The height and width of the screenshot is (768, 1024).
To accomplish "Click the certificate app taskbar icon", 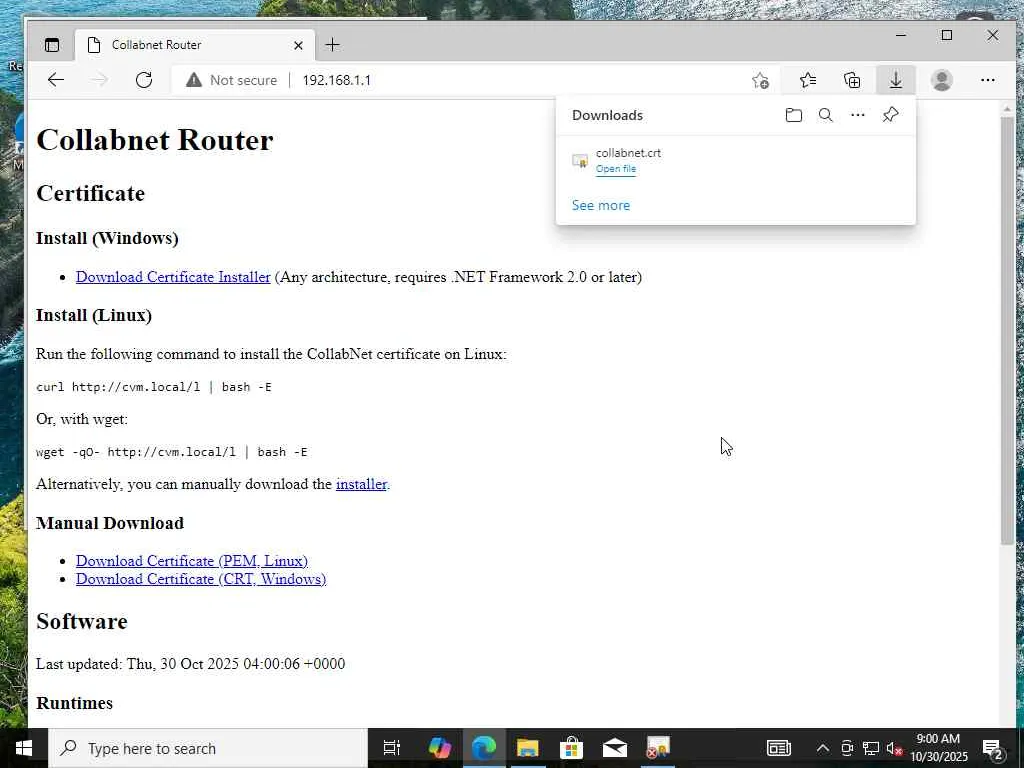I will (658, 748).
